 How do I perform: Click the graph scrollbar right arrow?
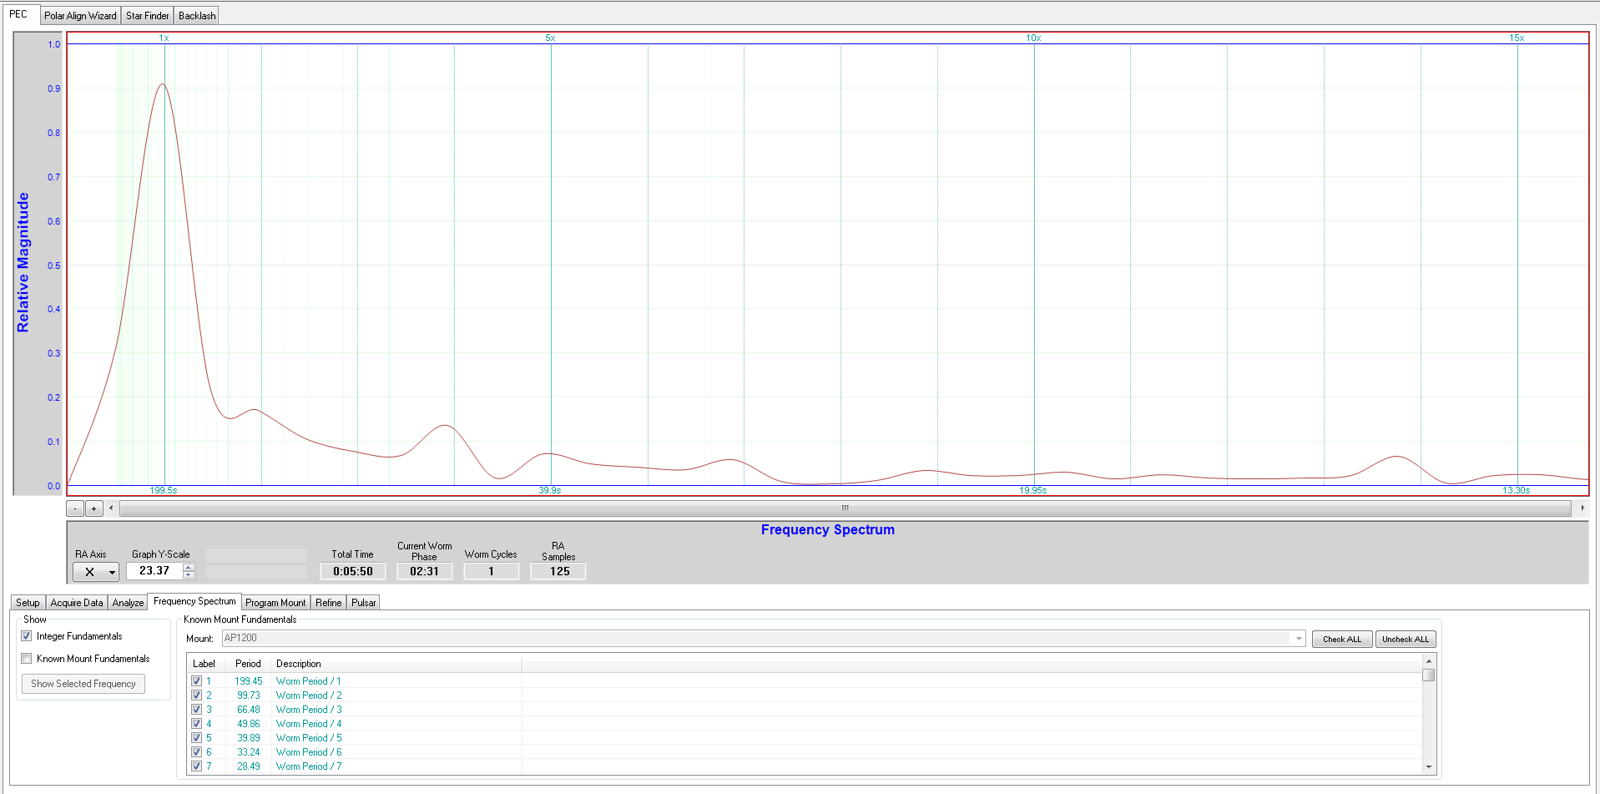1582,509
